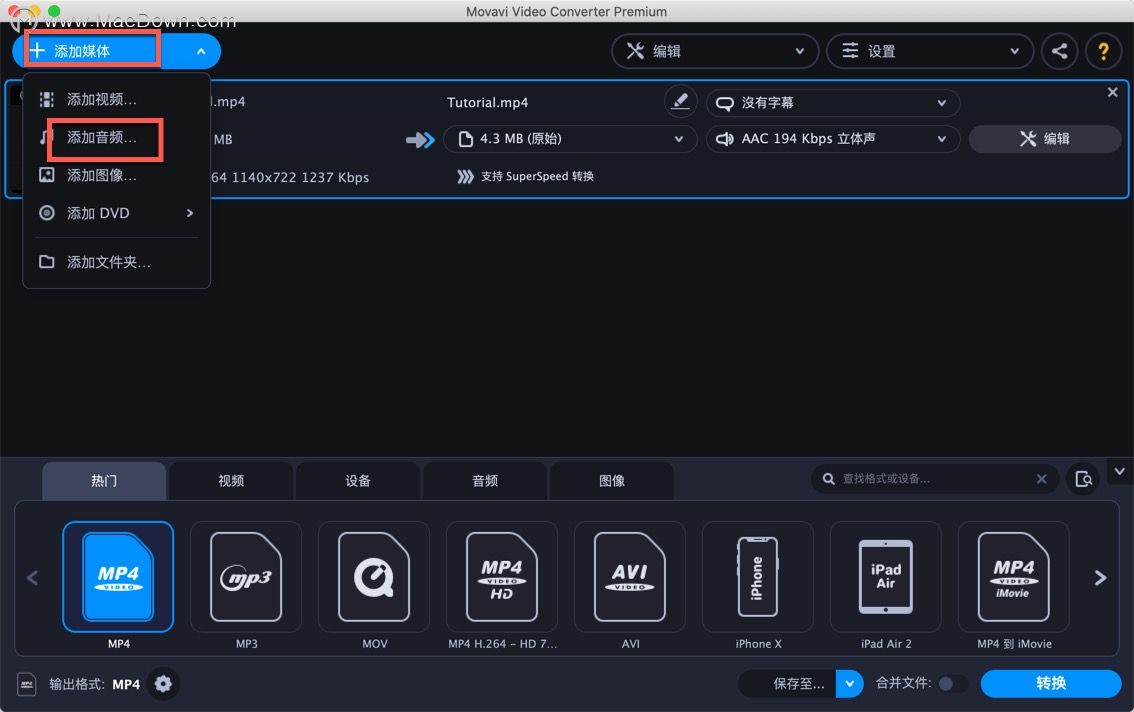1134x712 pixels.
Task: Choose Add Audio from the menu
Action: (x=116, y=137)
